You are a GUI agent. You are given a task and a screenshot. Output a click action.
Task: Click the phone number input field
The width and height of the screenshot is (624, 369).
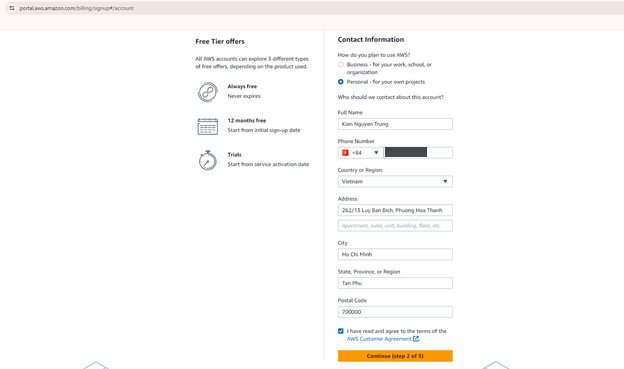418,152
